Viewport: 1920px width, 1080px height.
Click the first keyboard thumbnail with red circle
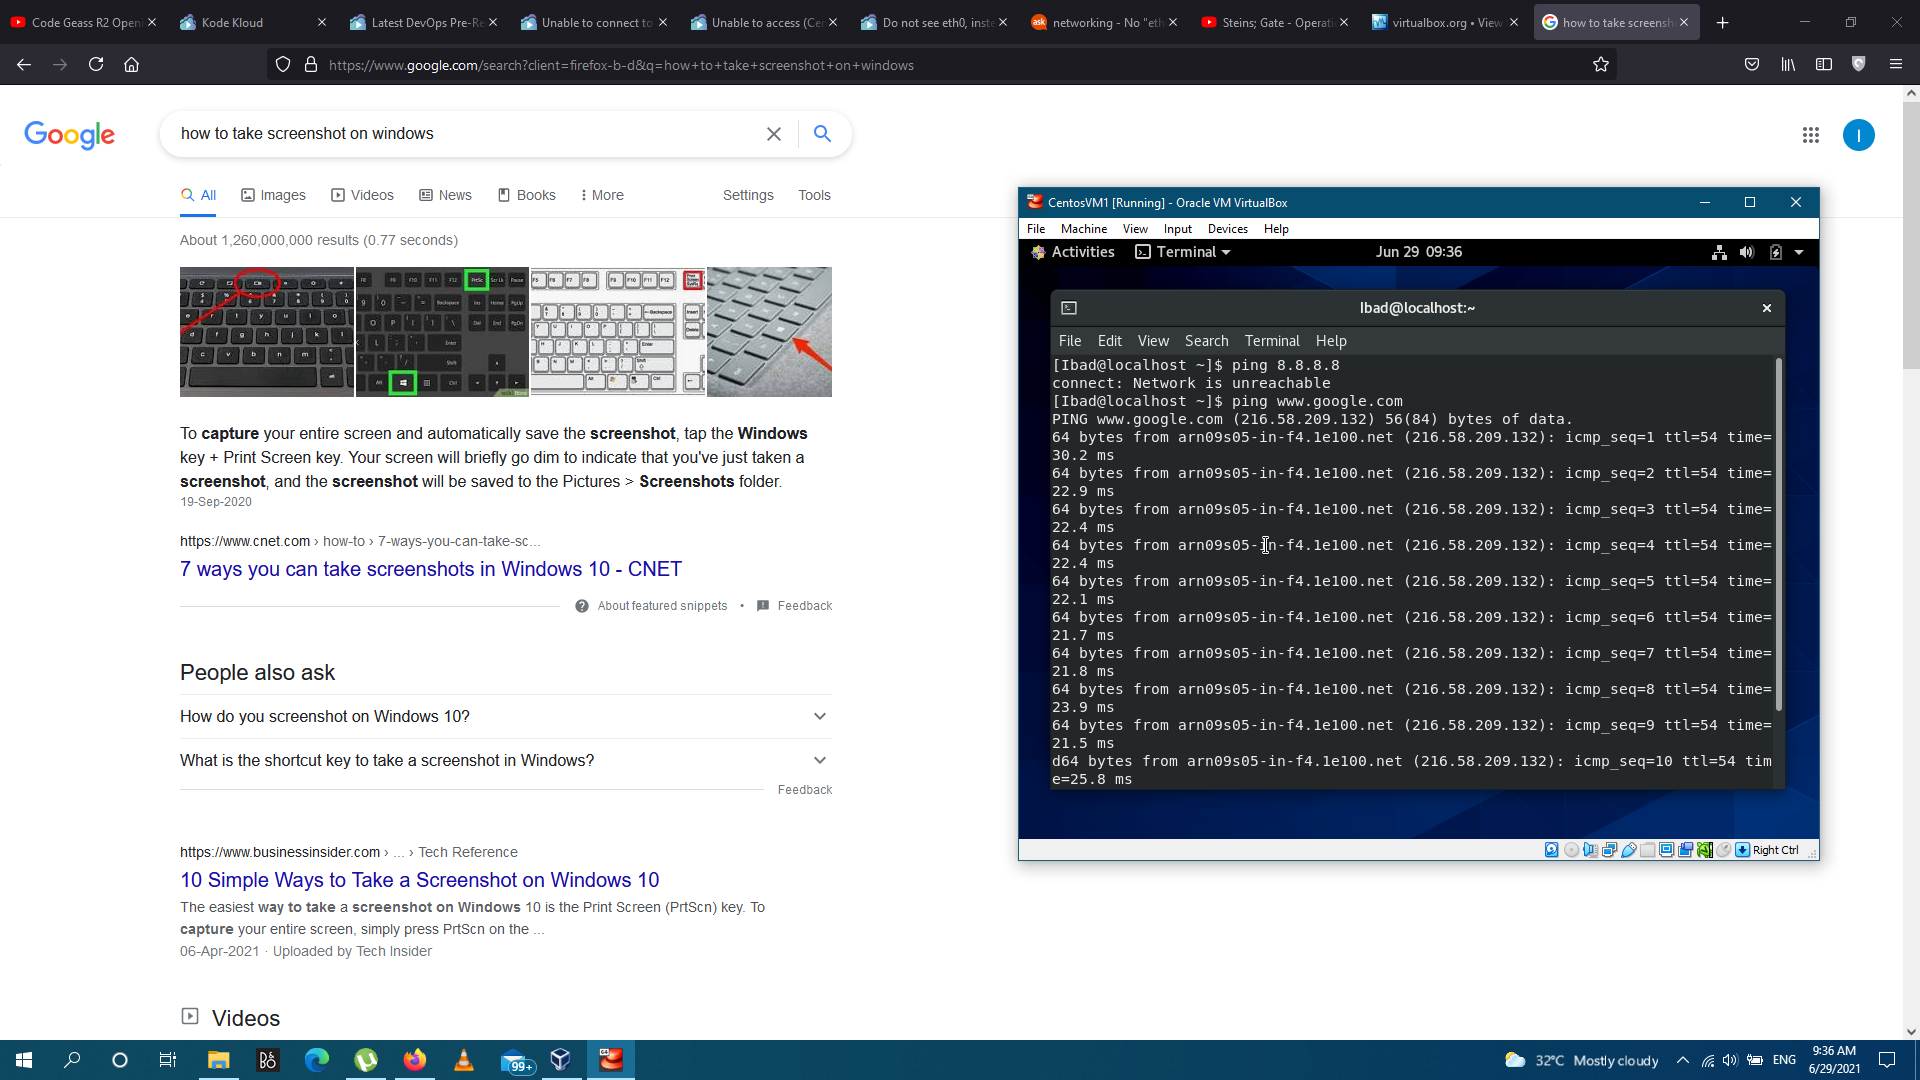[x=267, y=332]
